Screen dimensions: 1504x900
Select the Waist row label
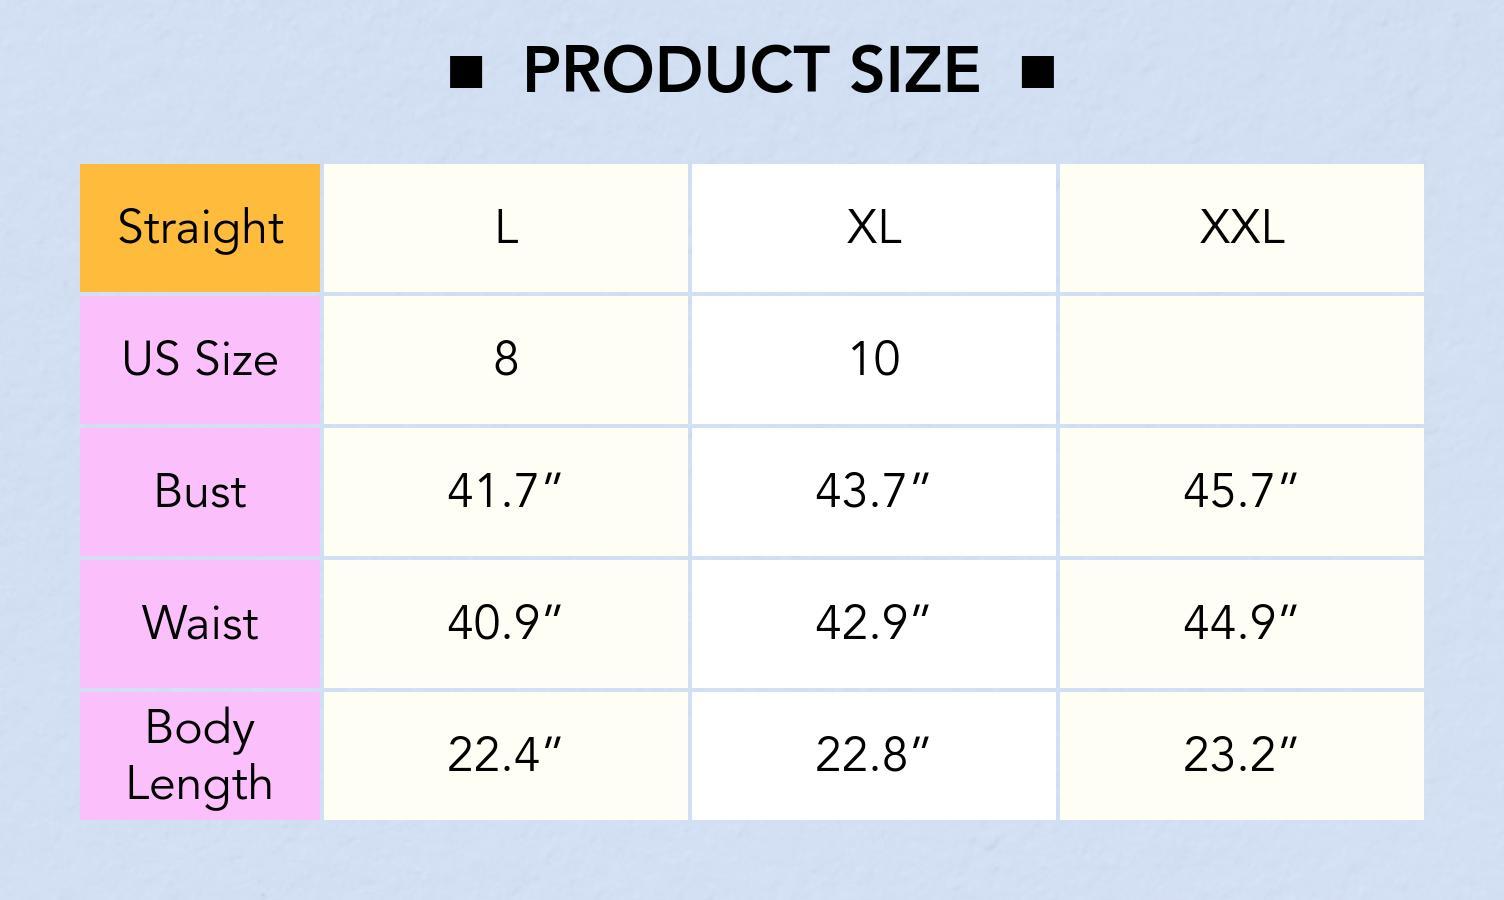tap(200, 623)
